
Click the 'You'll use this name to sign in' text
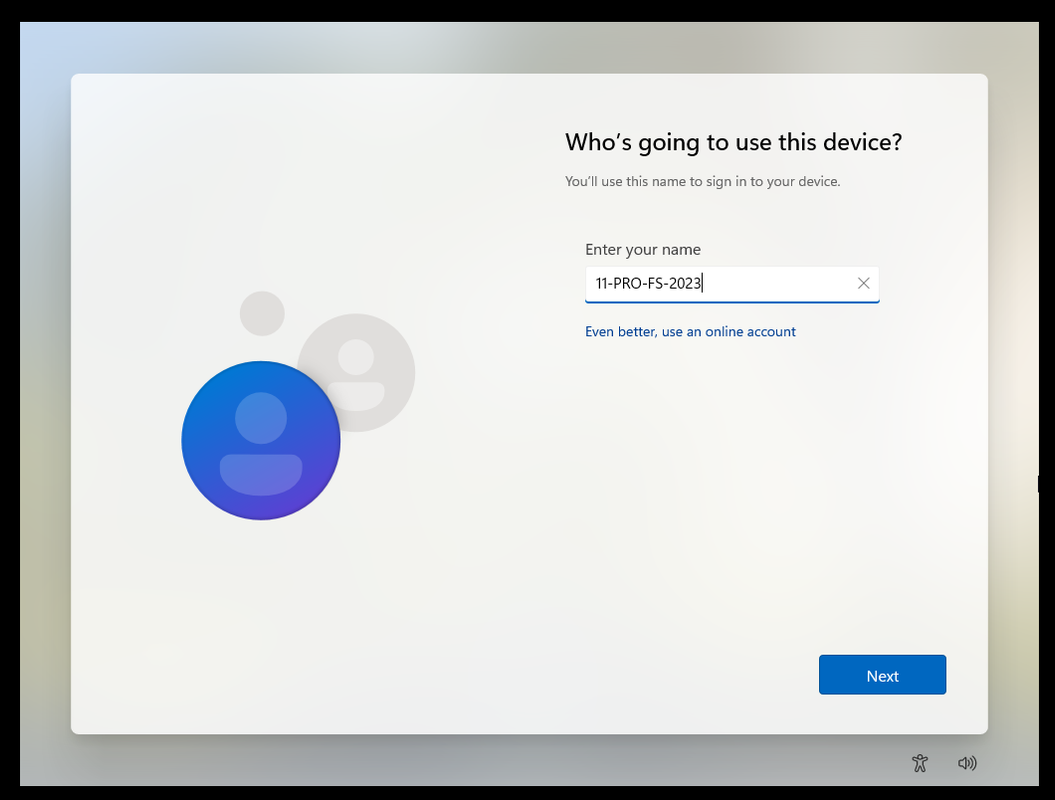point(702,182)
